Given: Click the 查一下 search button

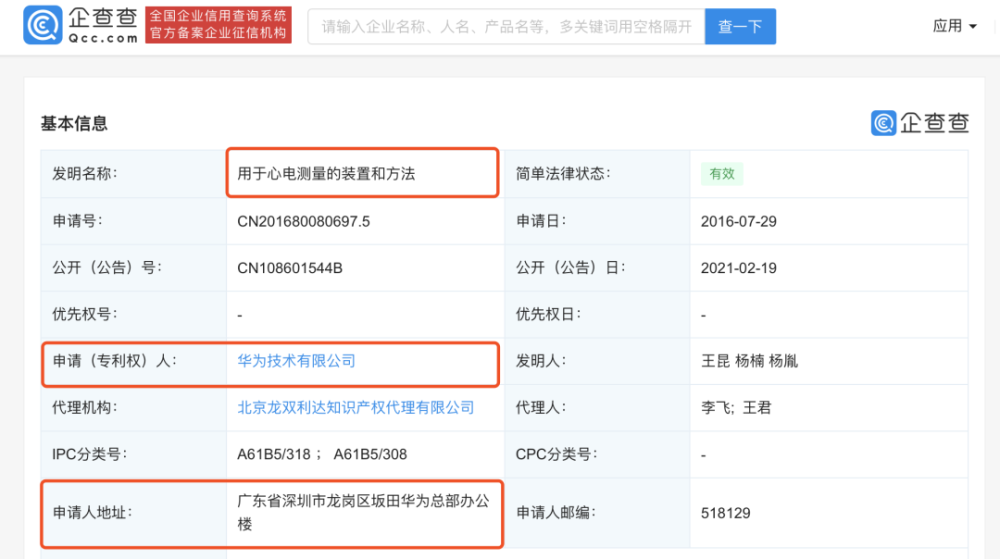Looking at the screenshot, I should [x=740, y=26].
